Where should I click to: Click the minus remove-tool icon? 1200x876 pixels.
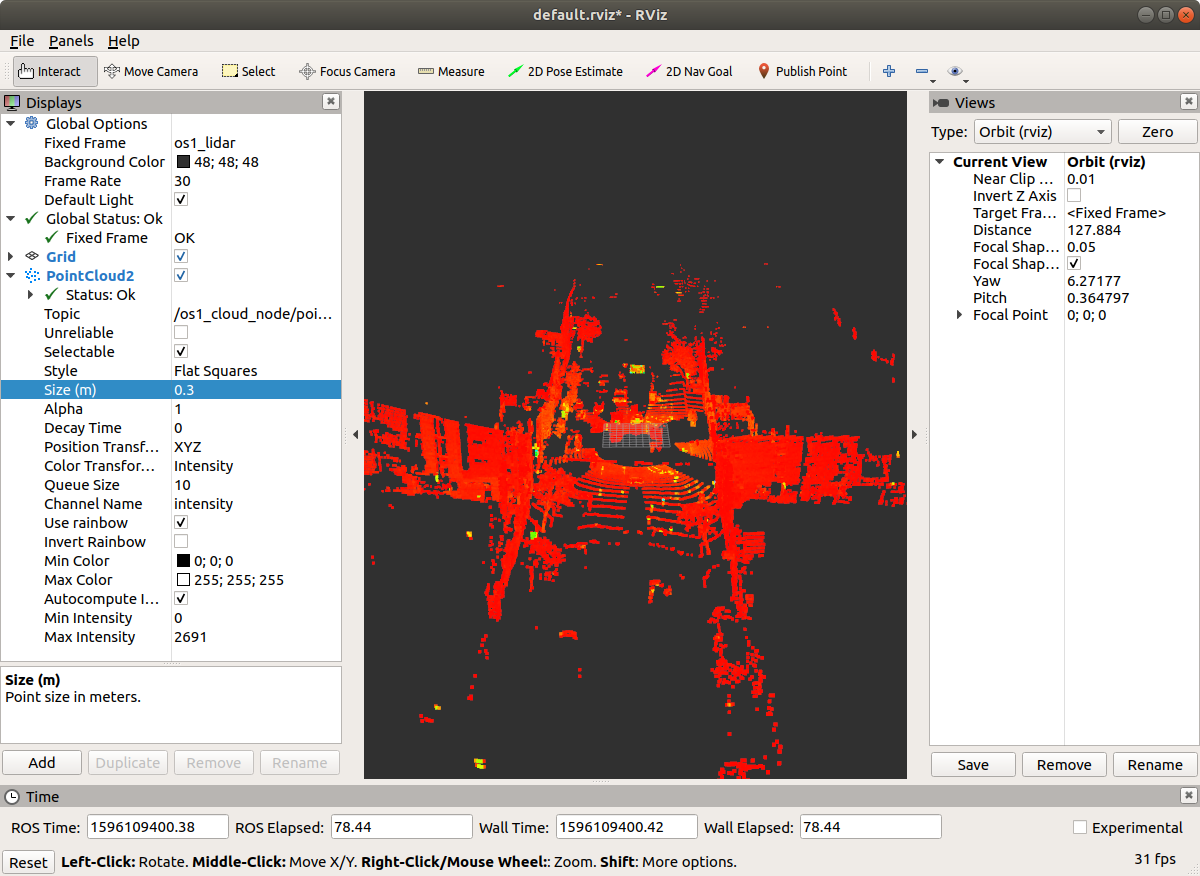922,71
